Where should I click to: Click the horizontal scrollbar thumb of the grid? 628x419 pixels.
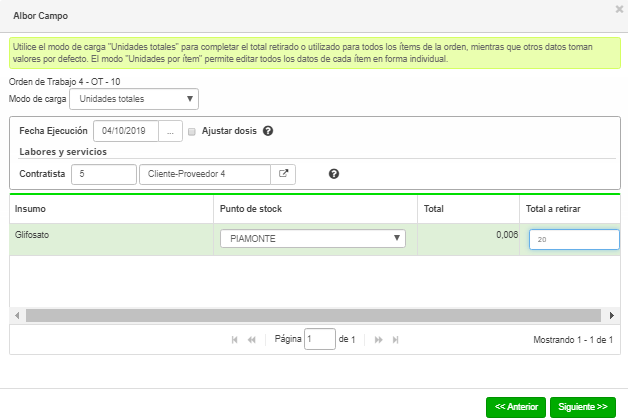pos(313,316)
